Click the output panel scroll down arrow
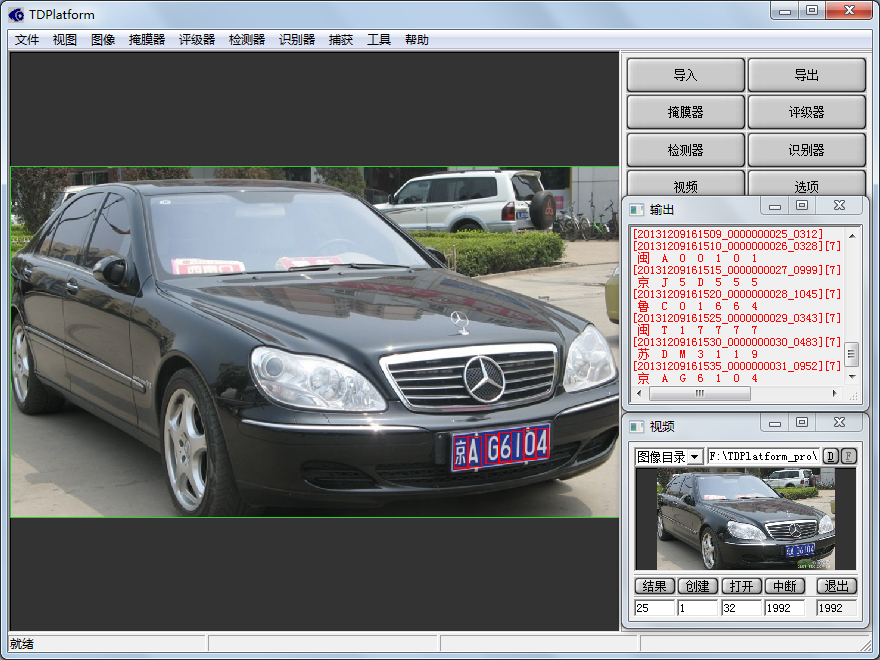Viewport: 880px width, 660px height. pyautogui.click(x=852, y=377)
